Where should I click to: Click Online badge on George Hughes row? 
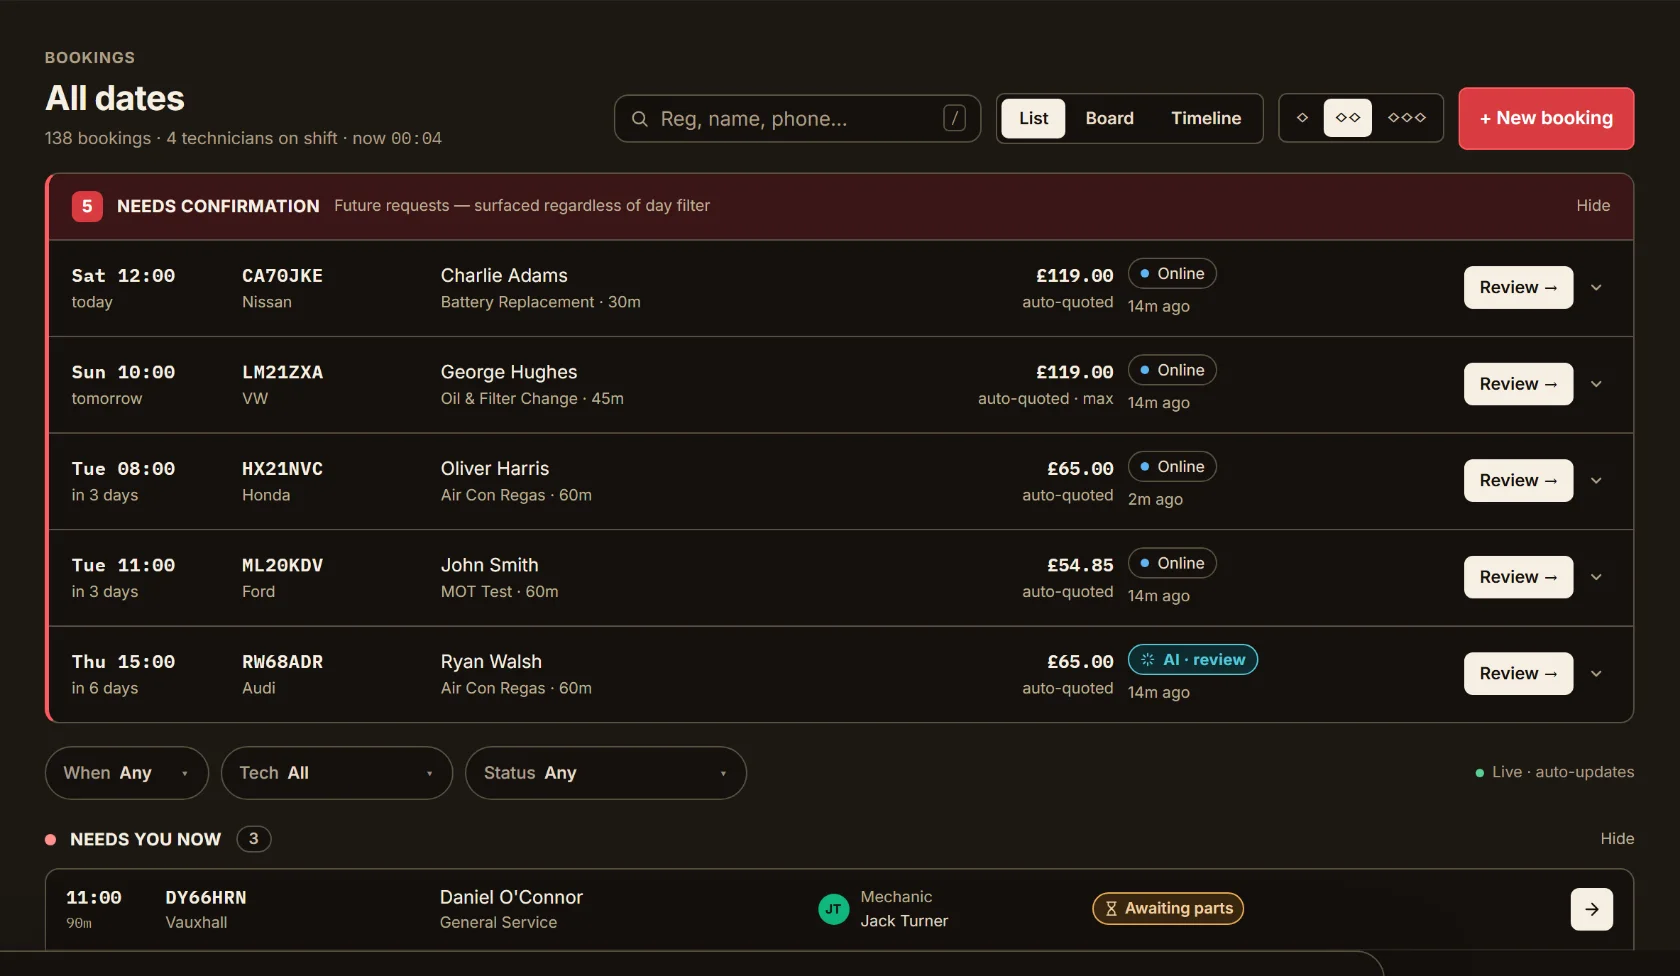click(x=1172, y=370)
